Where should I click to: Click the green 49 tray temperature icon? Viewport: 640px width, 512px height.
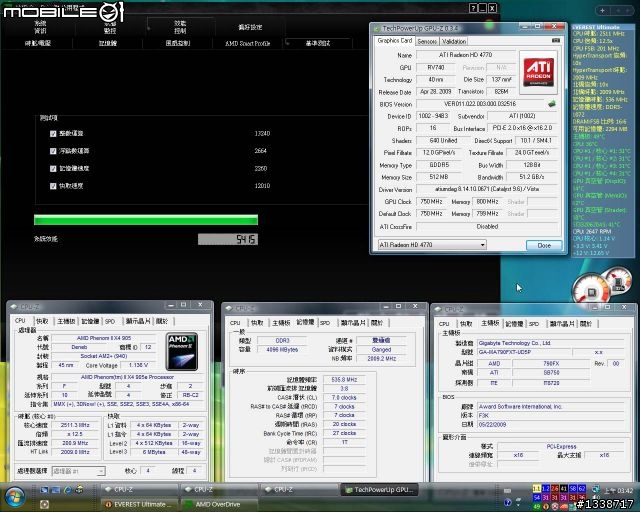536,506
